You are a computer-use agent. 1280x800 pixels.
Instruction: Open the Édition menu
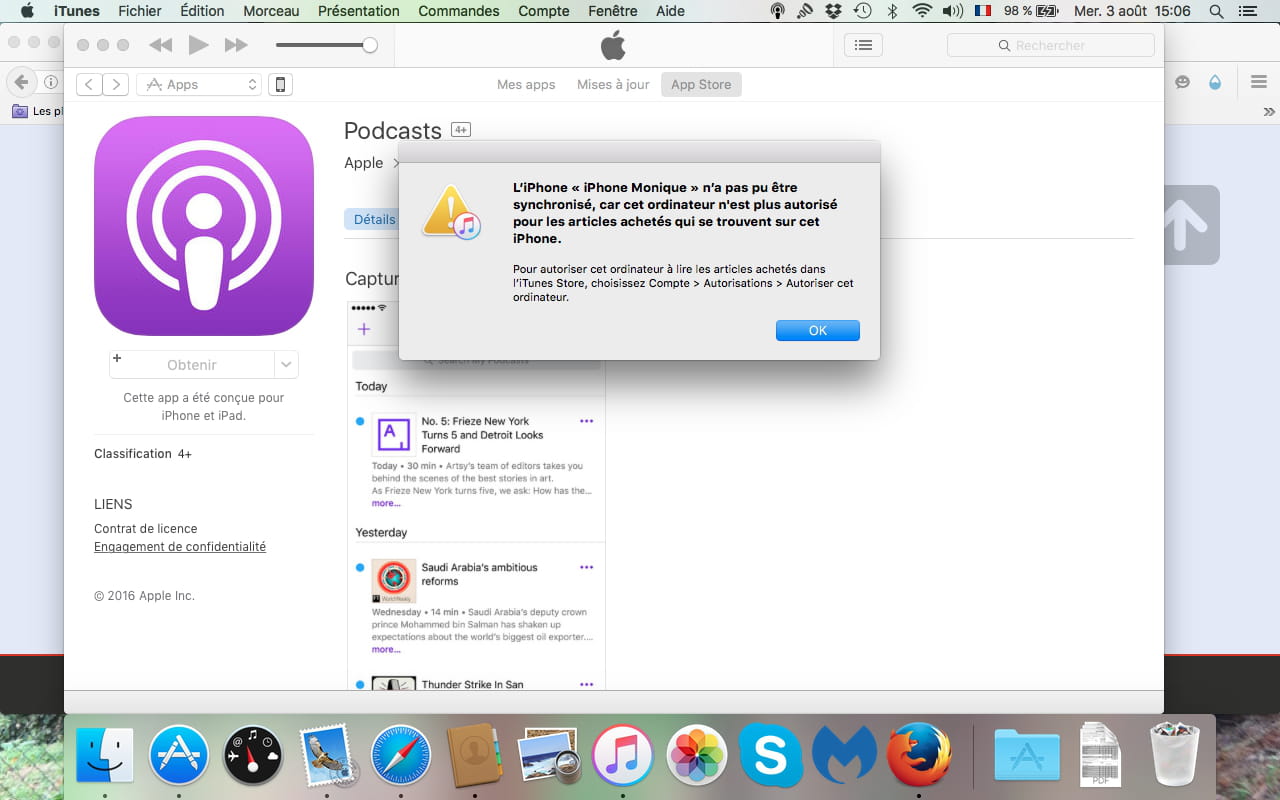(x=202, y=11)
